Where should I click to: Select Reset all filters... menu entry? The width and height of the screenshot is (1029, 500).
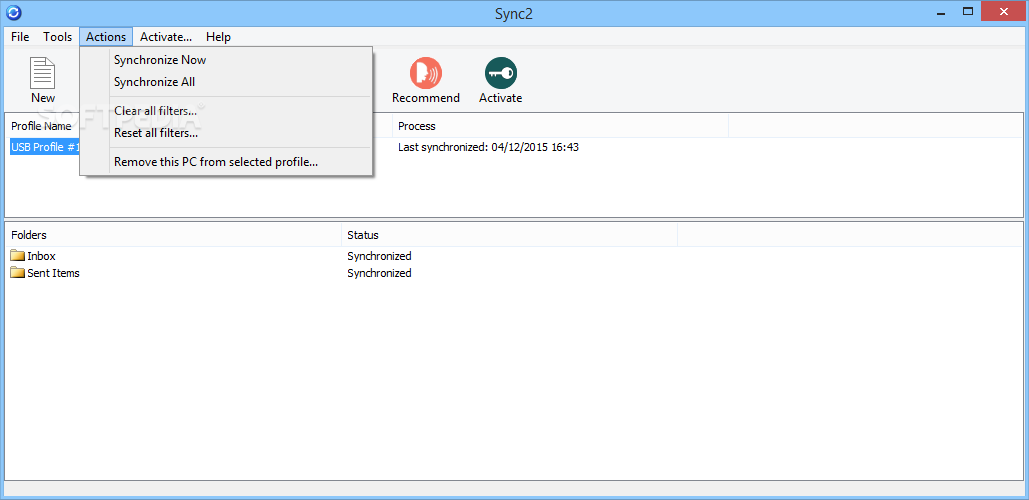click(x=156, y=132)
